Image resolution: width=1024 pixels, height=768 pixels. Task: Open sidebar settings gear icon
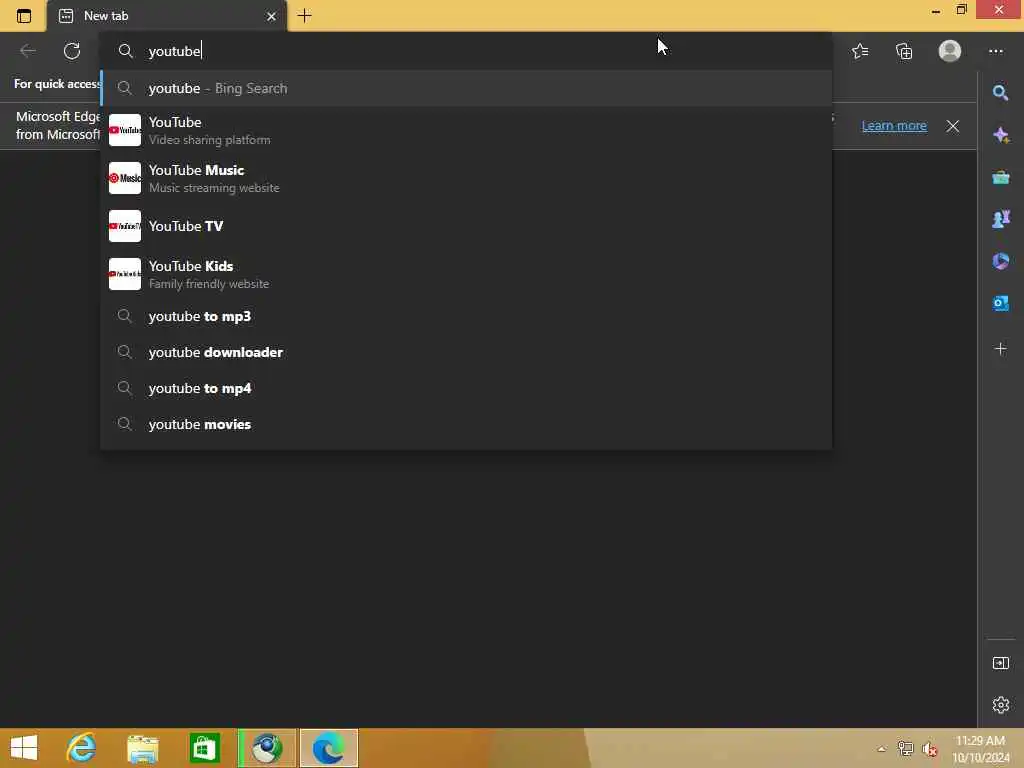[1000, 705]
